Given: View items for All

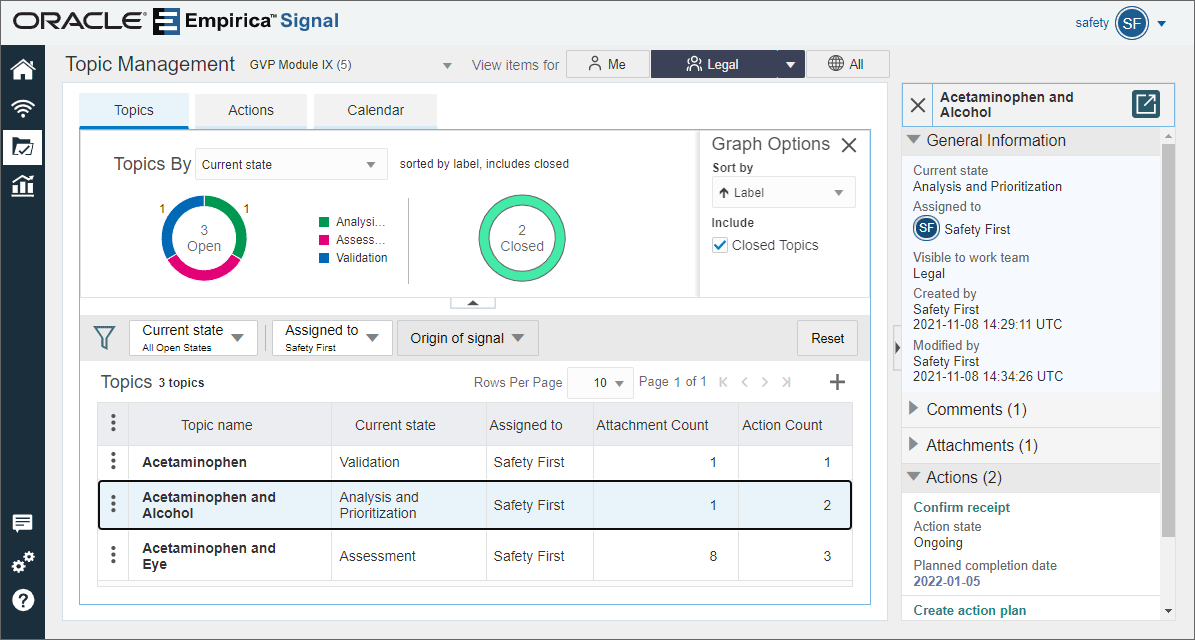Looking at the screenshot, I should click(x=847, y=65).
